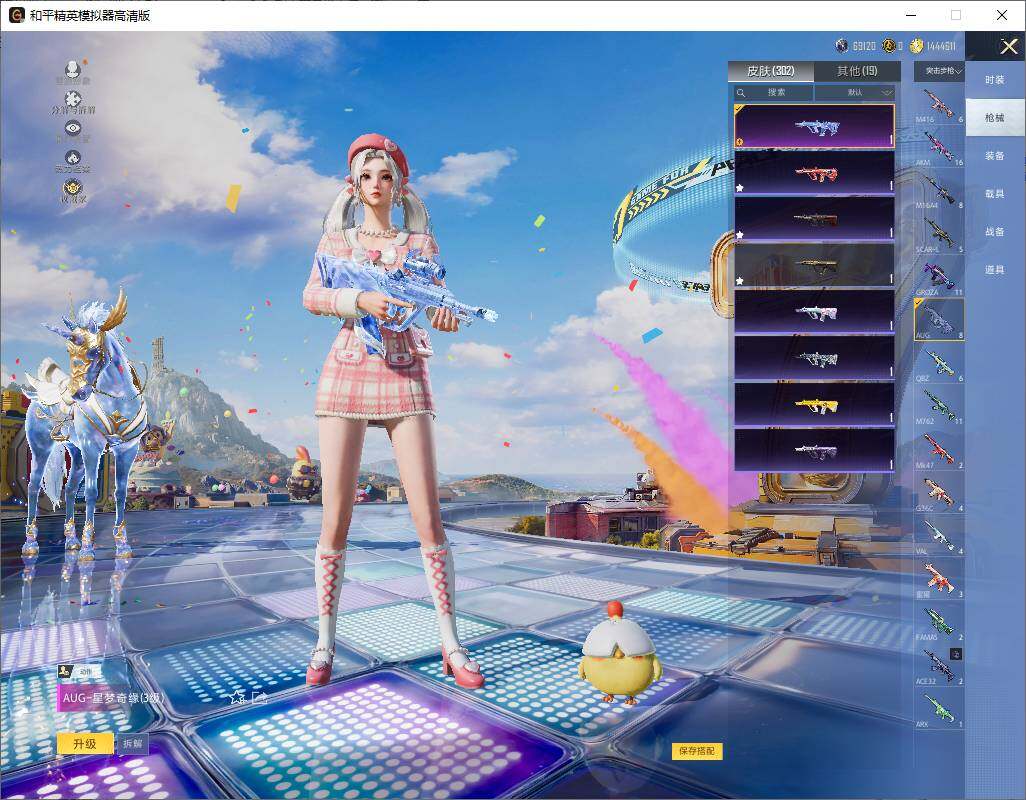Select the M16A4 weapon icon
The width and height of the screenshot is (1026, 800).
pos(939,190)
